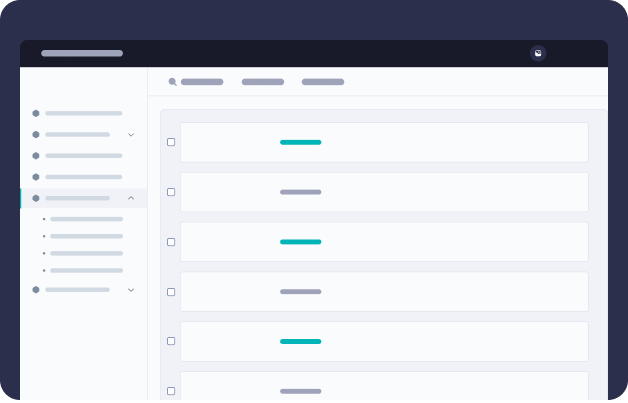Viewport: 628px width, 403px height.
Task: Expand the last sidebar item using its chevron
Action: click(x=131, y=290)
